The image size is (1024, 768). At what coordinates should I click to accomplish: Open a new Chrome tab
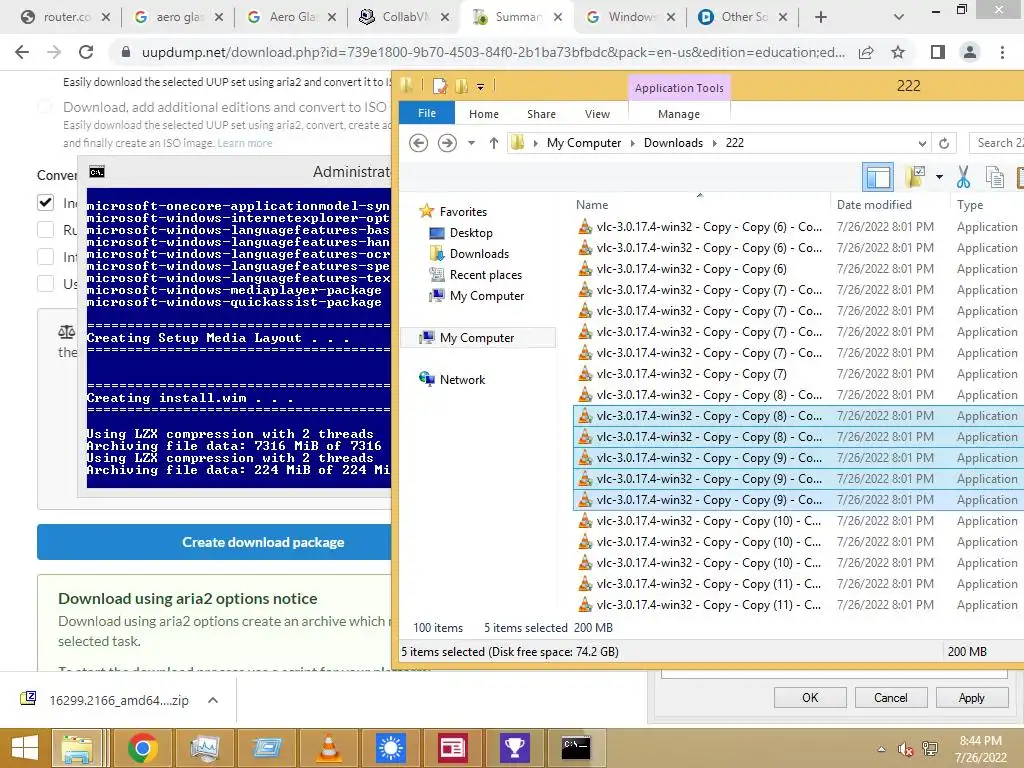pyautogui.click(x=821, y=18)
